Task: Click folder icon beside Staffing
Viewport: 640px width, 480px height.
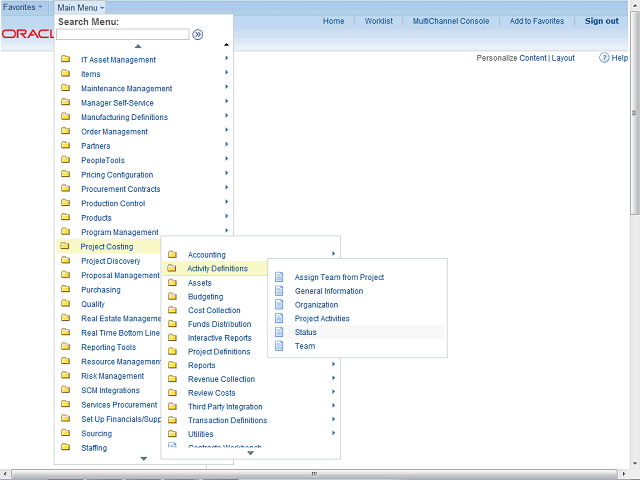Action: [65, 447]
